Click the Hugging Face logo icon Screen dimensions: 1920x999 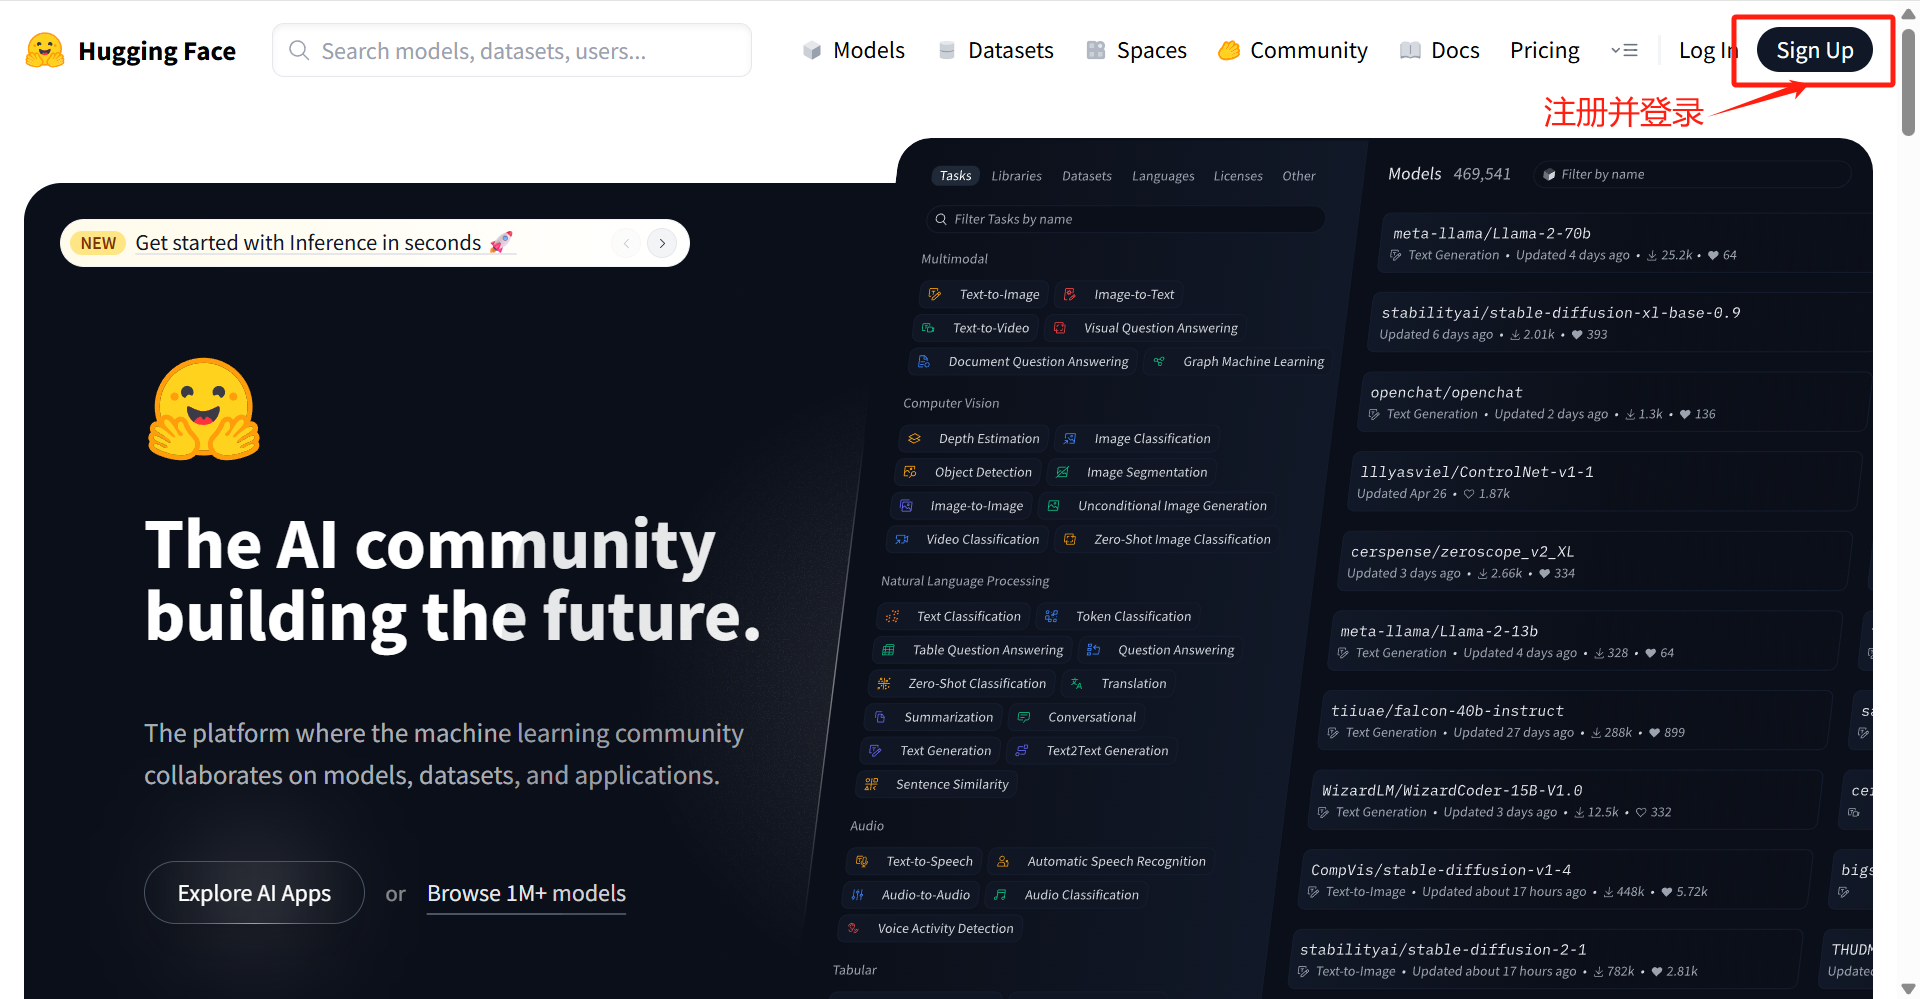click(45, 51)
